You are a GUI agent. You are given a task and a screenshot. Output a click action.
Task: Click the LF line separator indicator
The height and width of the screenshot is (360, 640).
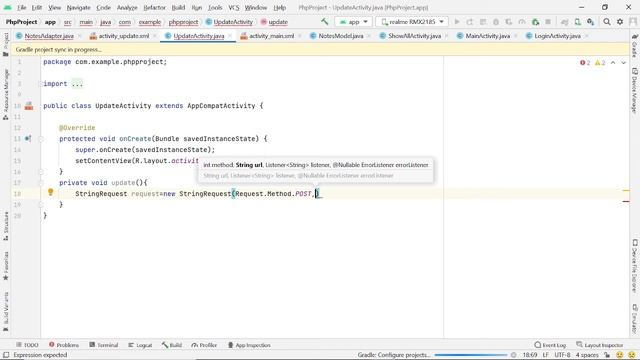tap(545, 355)
